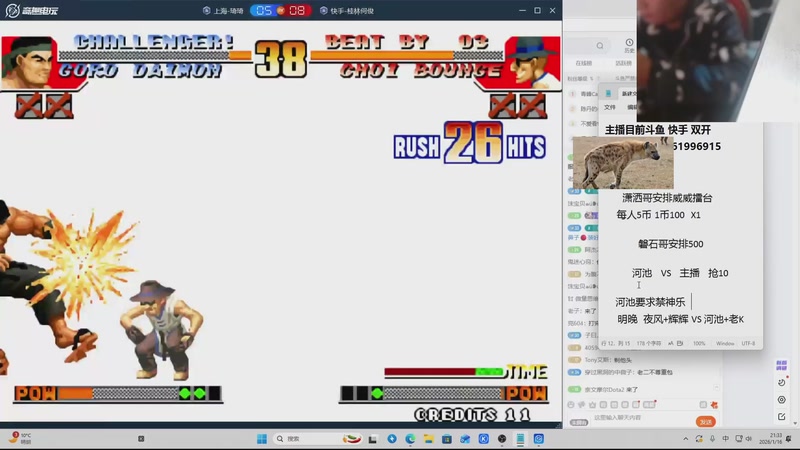Expand the system tray hidden icons chevron

coord(686,439)
